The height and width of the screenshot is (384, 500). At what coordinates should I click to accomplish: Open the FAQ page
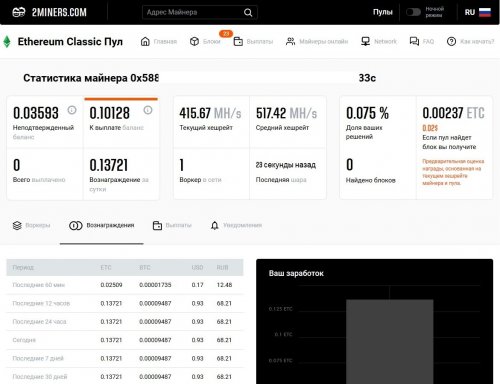(428, 42)
